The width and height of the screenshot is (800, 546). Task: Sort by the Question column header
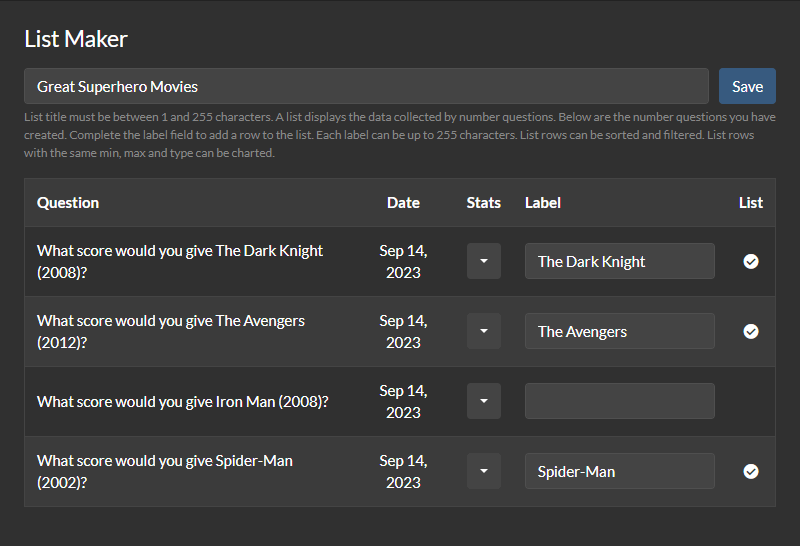tap(68, 202)
